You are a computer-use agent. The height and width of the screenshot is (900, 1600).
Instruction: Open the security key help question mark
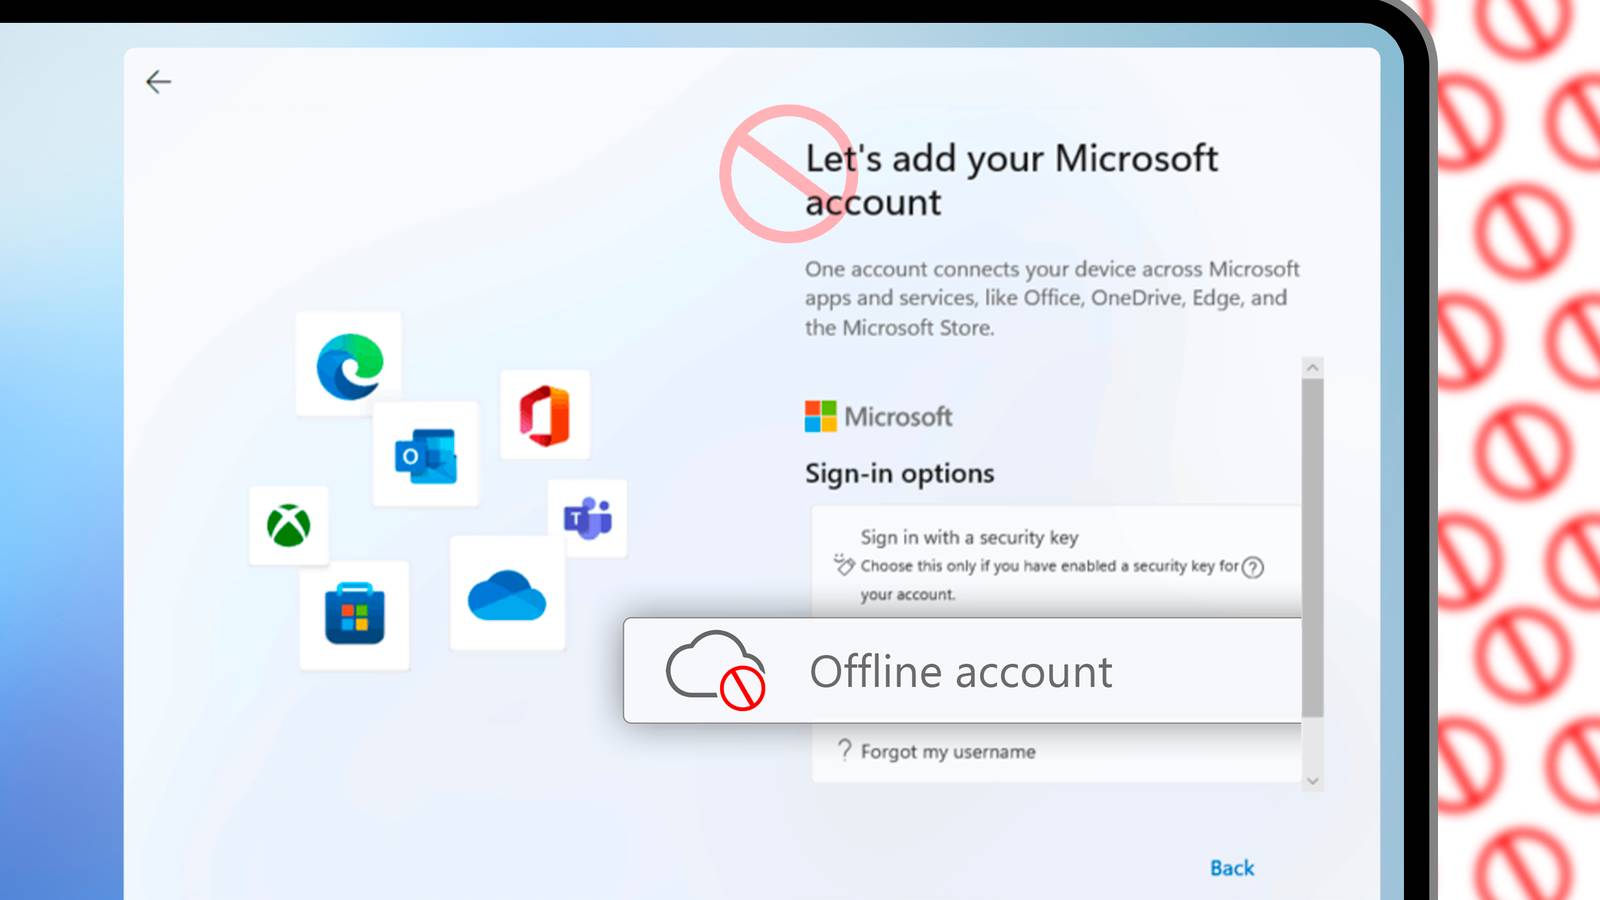point(1253,567)
